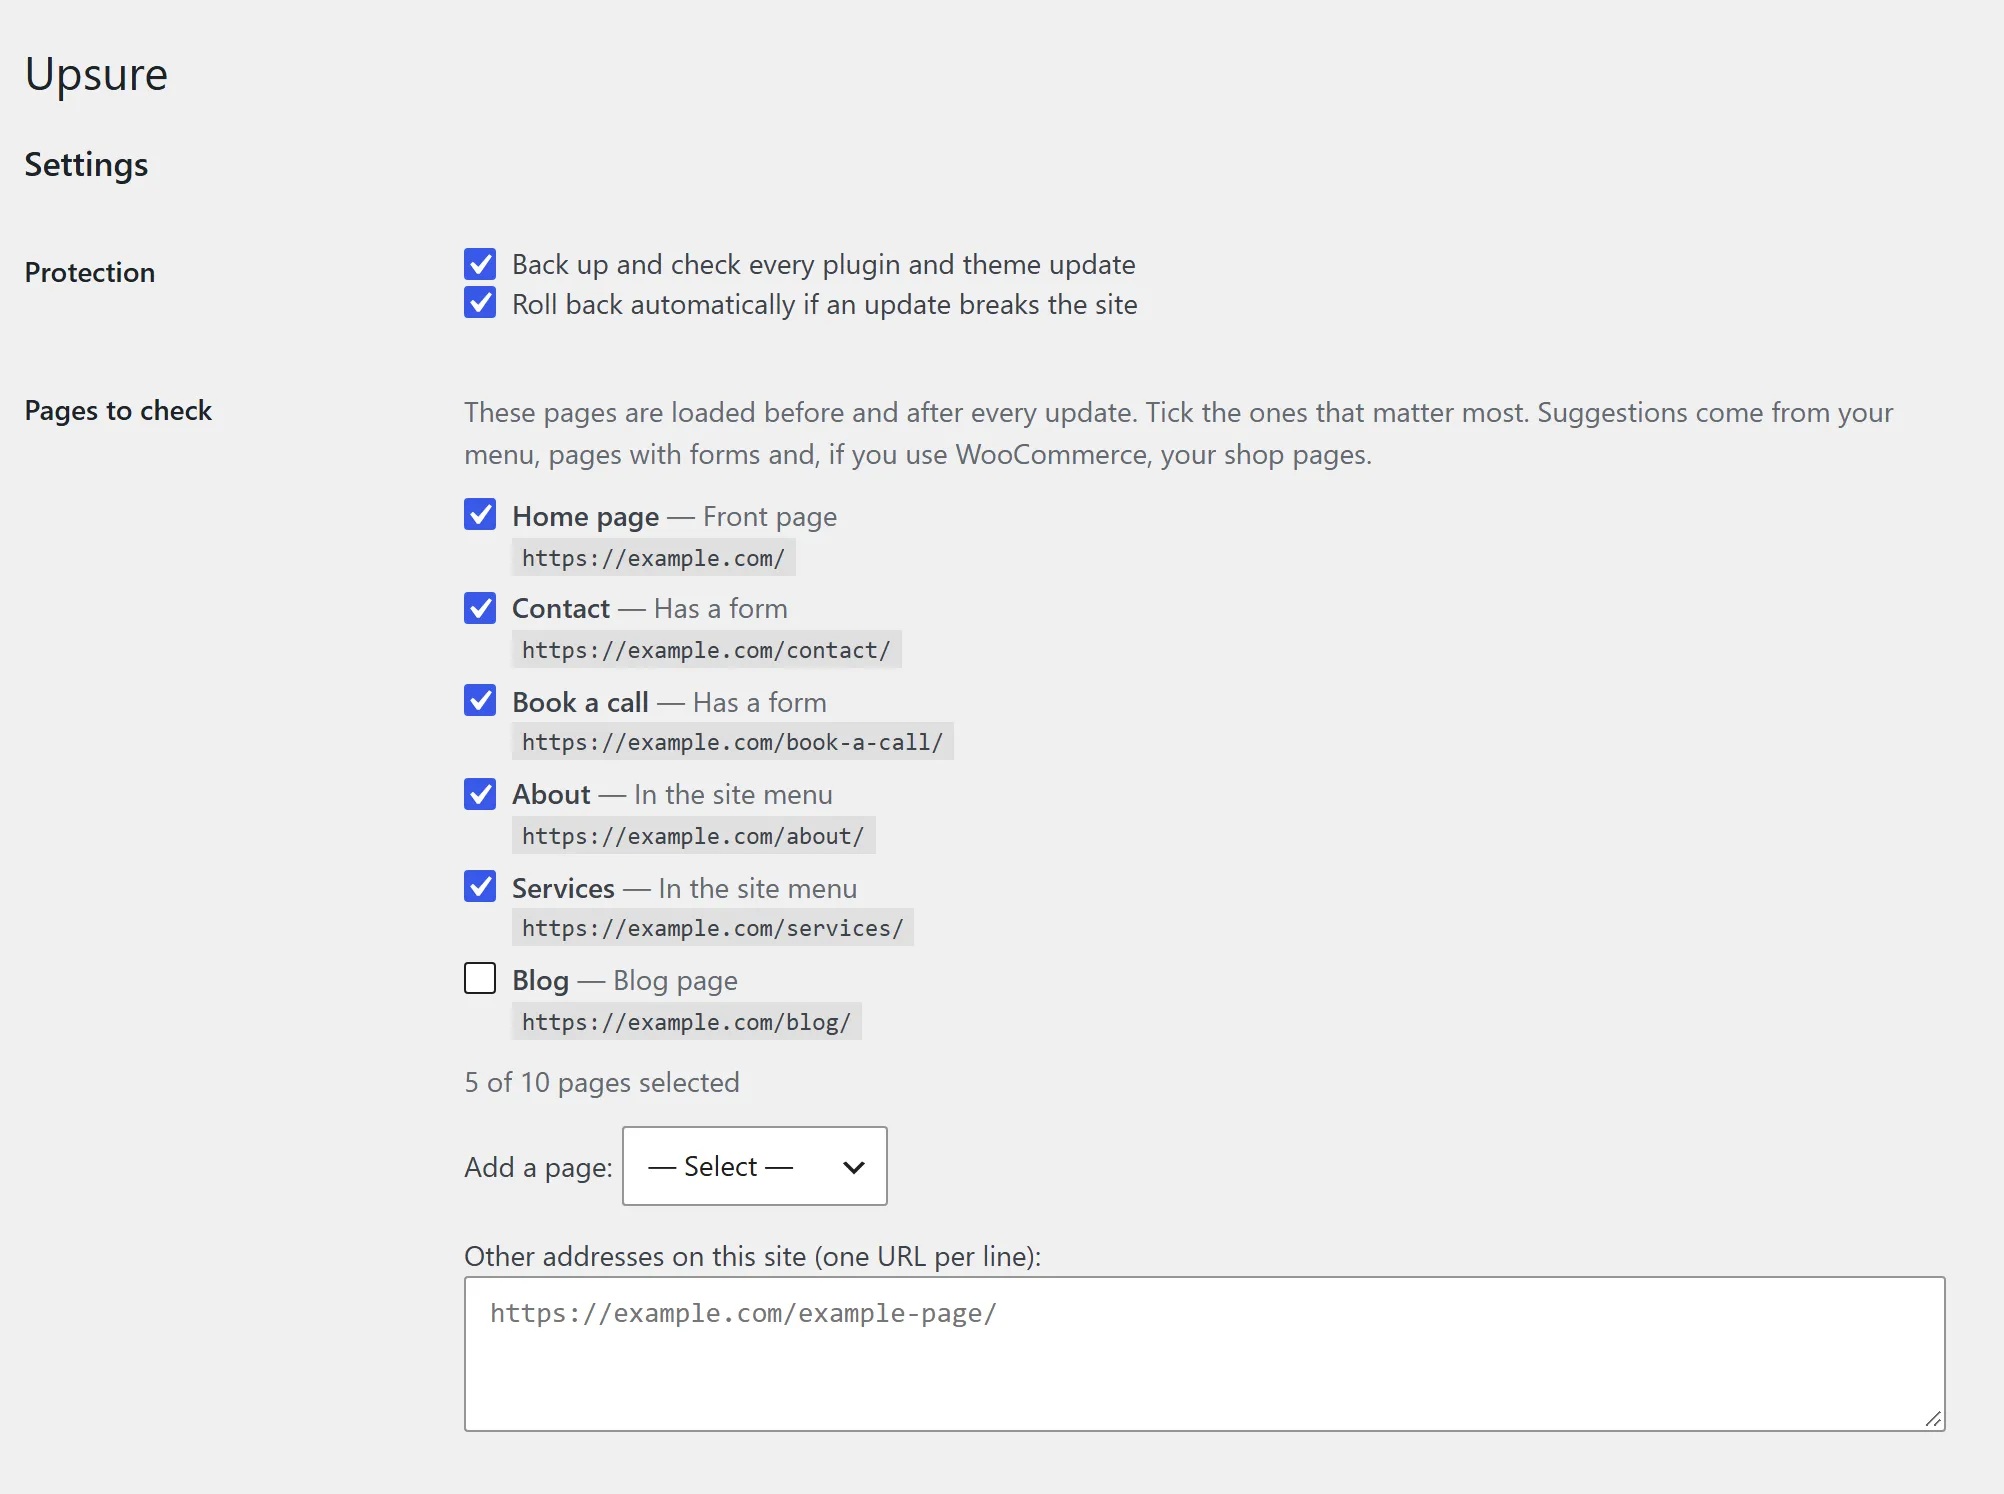
Task: Click the 'Other addresses on this site' label
Action: (752, 1257)
